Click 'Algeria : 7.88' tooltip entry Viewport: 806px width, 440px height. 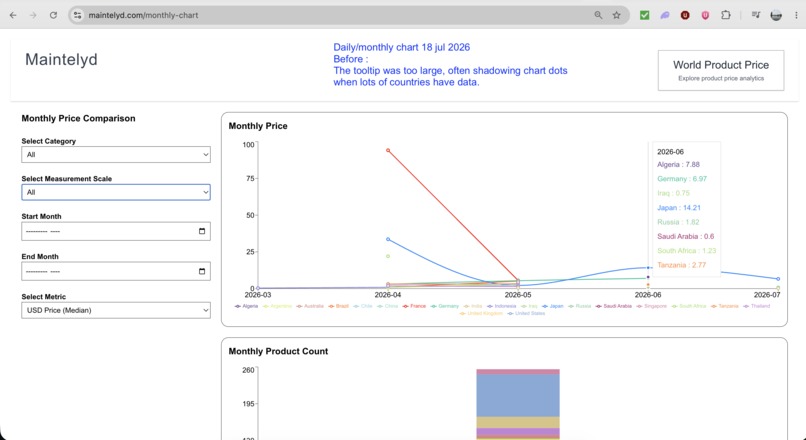coord(678,164)
